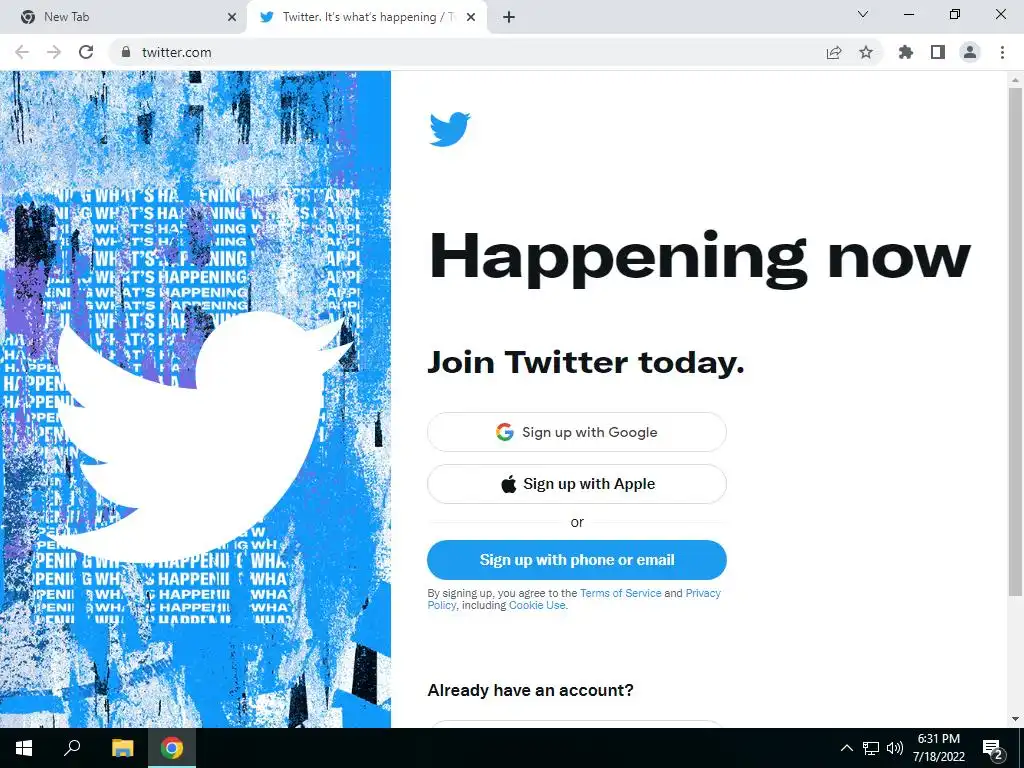Click Sign up with Google
This screenshot has width=1024, height=768.
click(577, 432)
